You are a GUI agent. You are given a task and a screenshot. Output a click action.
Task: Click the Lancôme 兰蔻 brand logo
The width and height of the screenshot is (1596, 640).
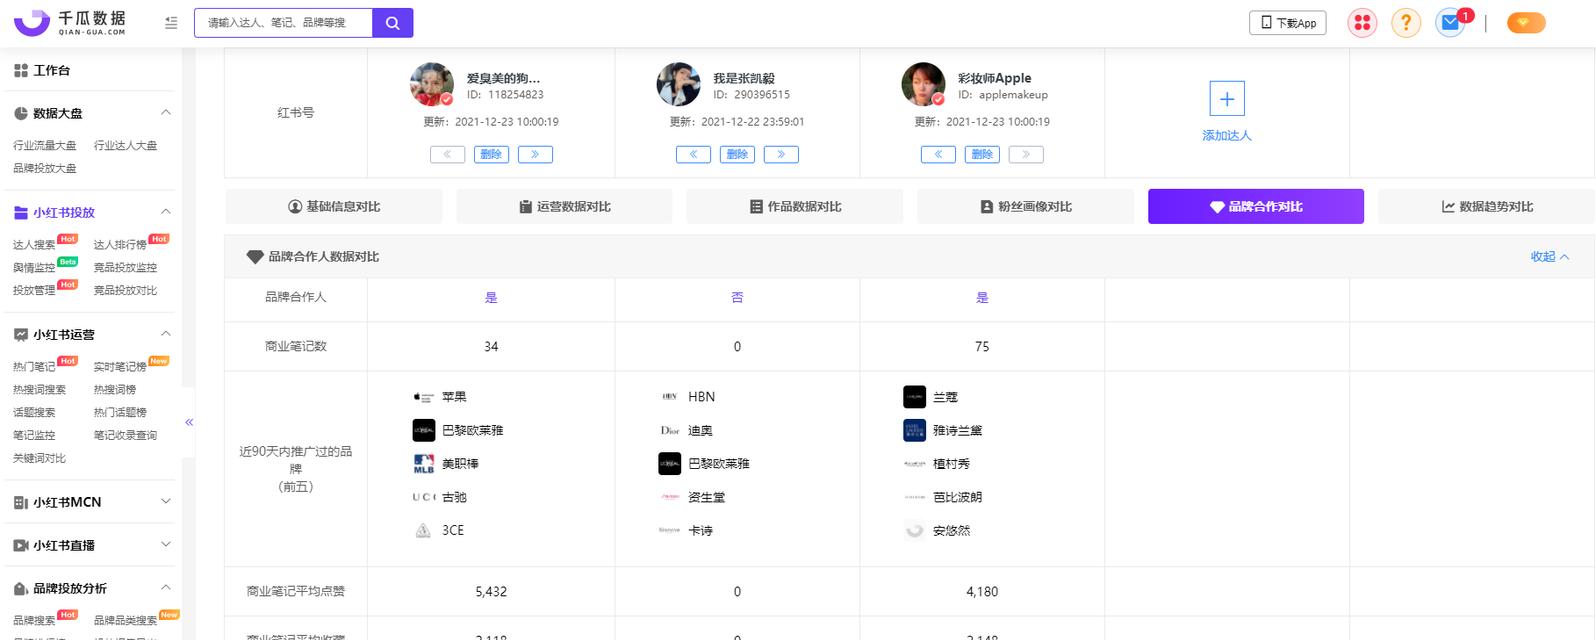click(914, 397)
